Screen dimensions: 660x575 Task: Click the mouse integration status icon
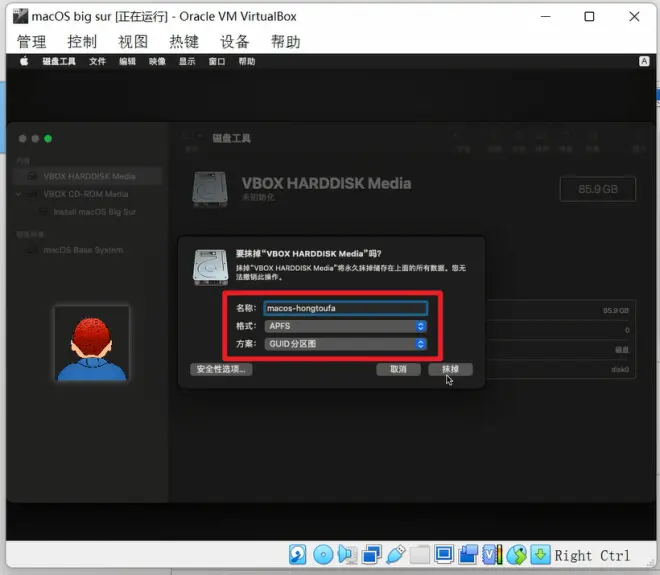click(x=516, y=554)
